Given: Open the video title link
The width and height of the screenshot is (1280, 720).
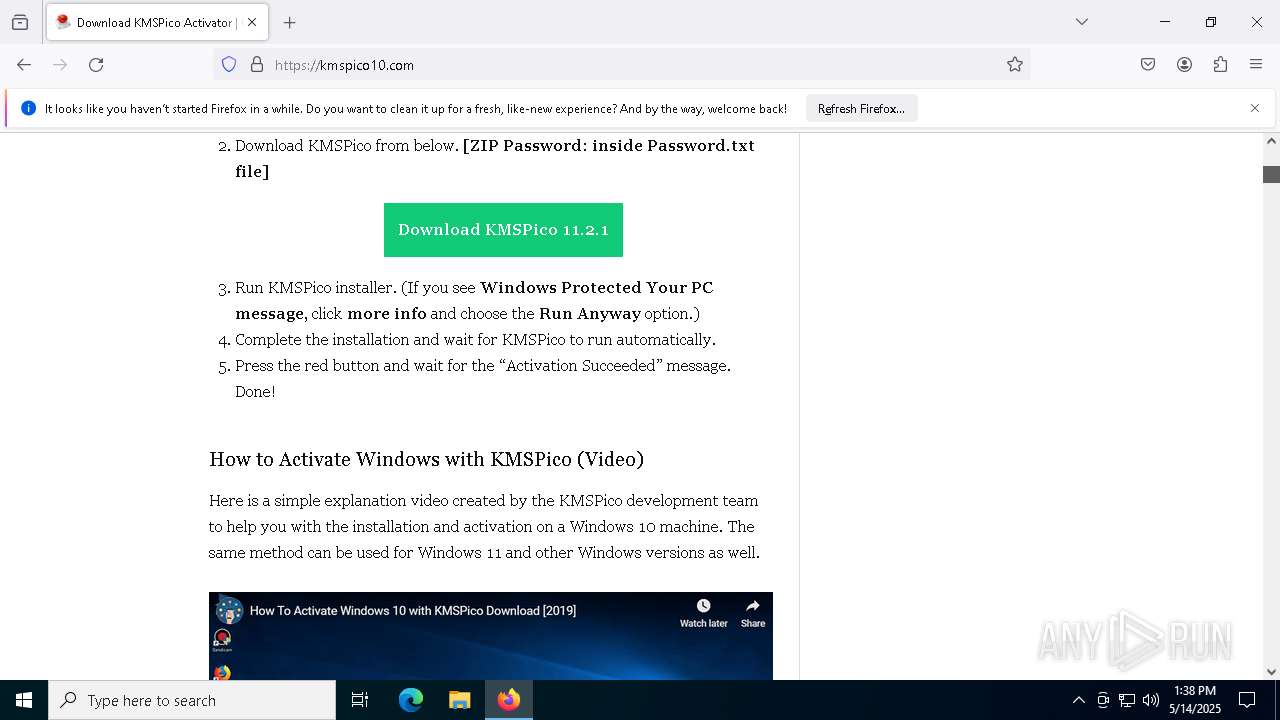Looking at the screenshot, I should [413, 611].
